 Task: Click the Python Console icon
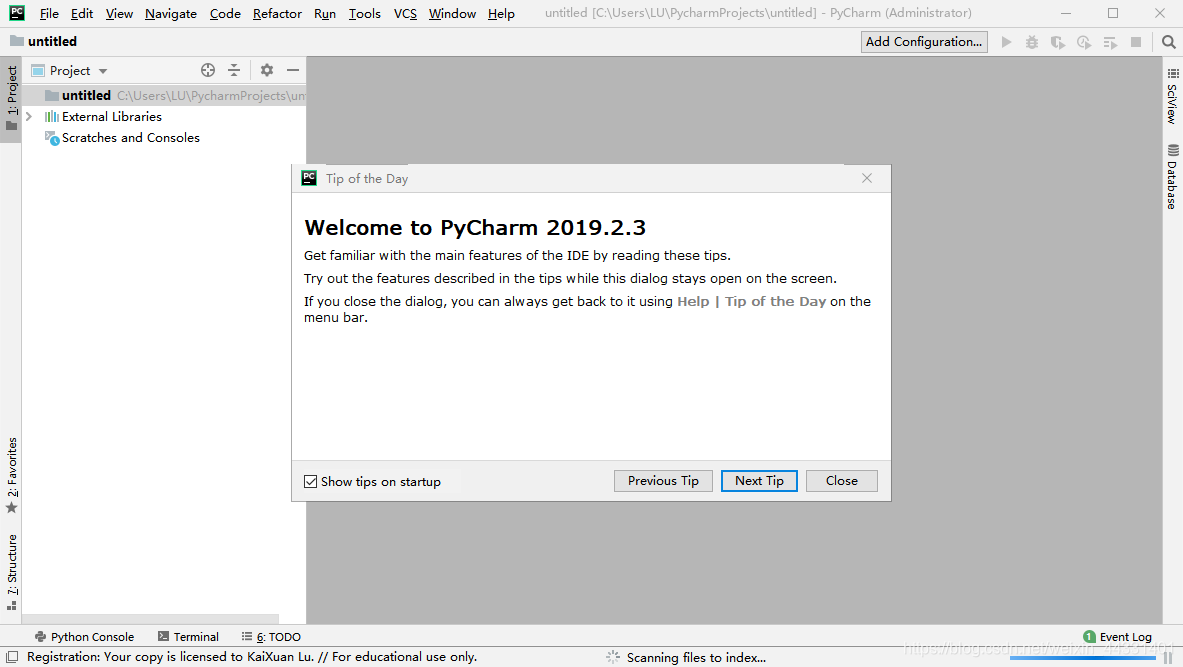[41, 637]
